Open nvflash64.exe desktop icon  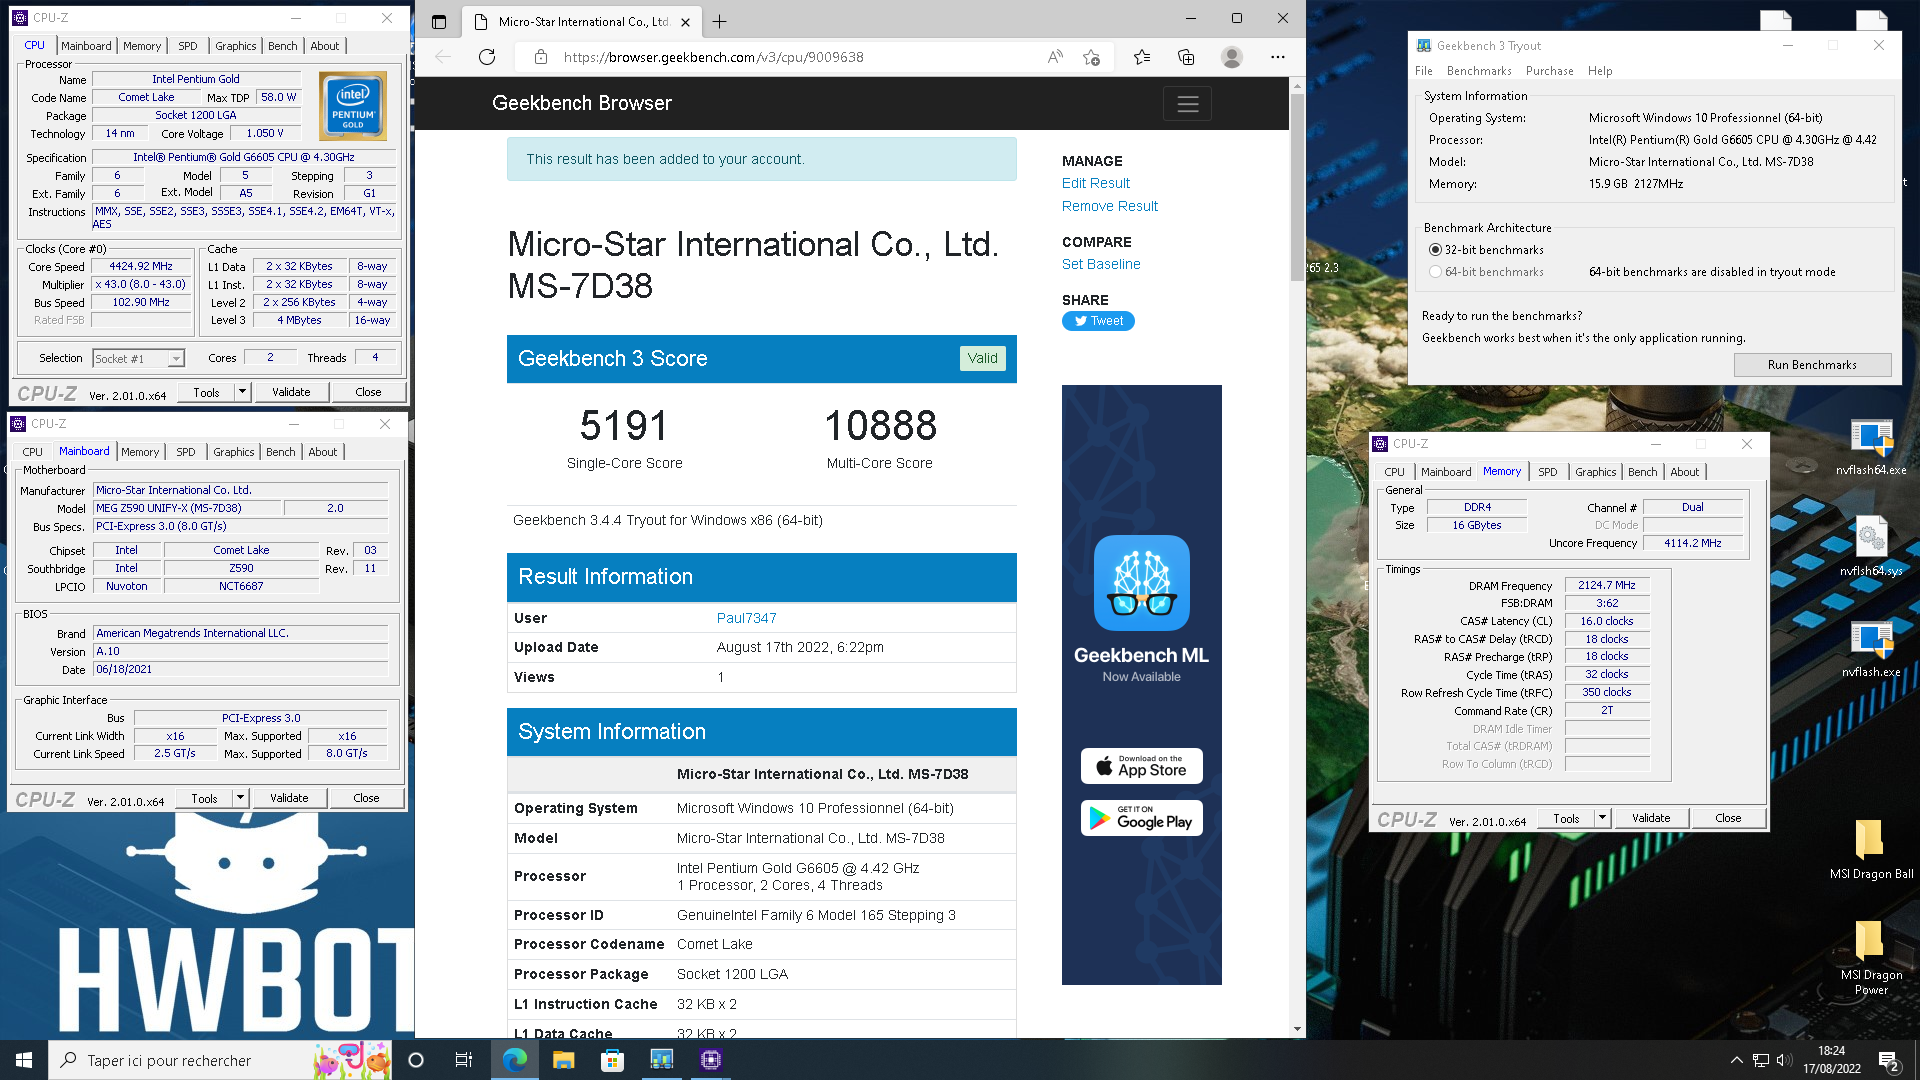(x=1870, y=447)
